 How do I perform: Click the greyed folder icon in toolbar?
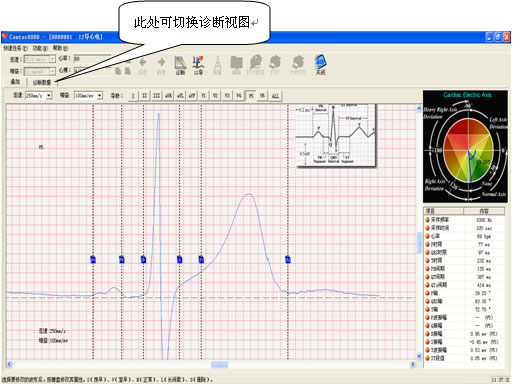[236, 65]
